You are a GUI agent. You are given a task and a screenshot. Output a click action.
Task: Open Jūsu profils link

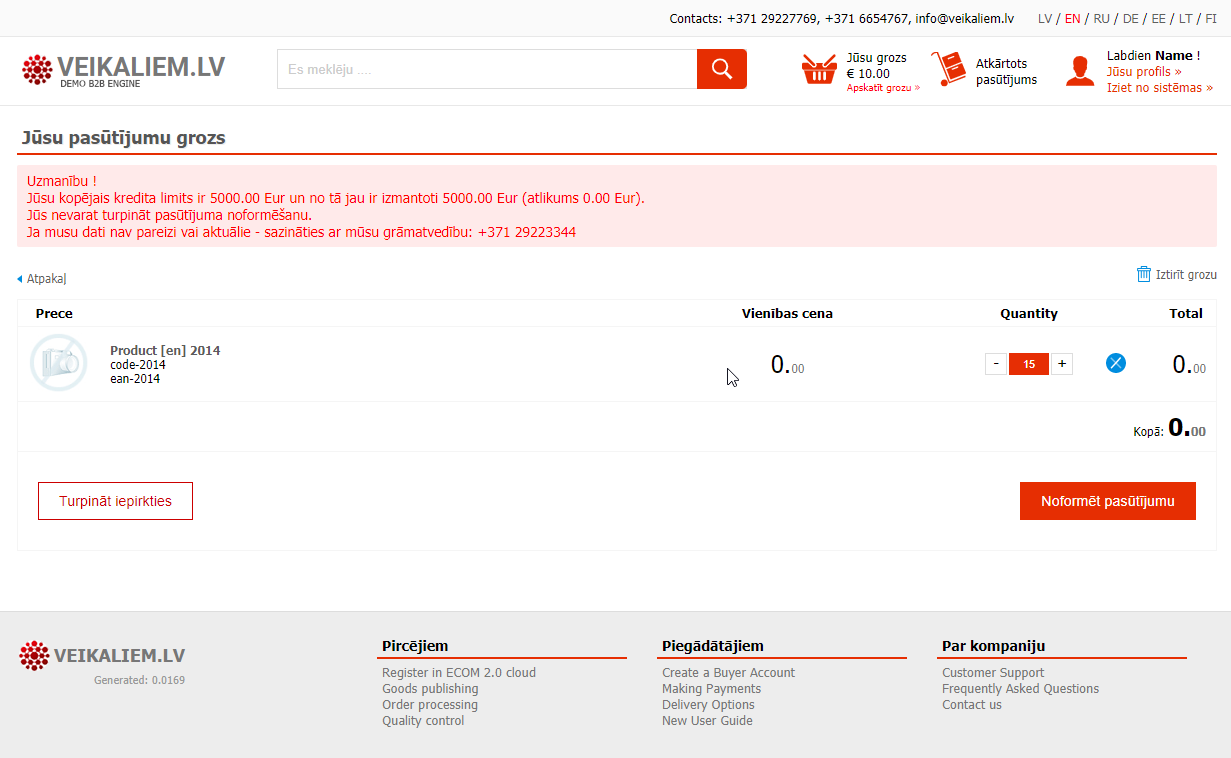1143,72
